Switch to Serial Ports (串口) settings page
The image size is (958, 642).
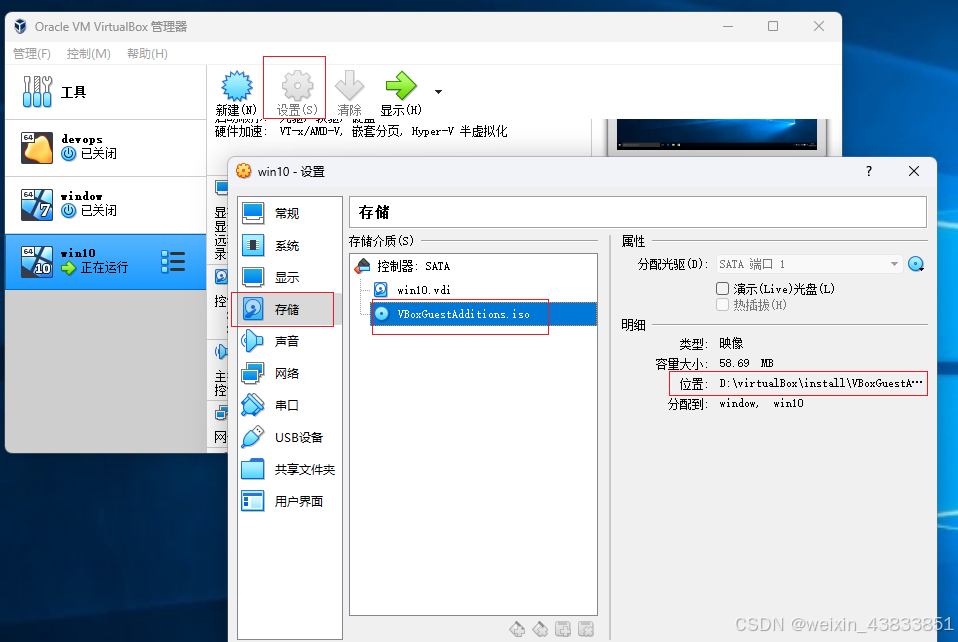(x=288, y=405)
